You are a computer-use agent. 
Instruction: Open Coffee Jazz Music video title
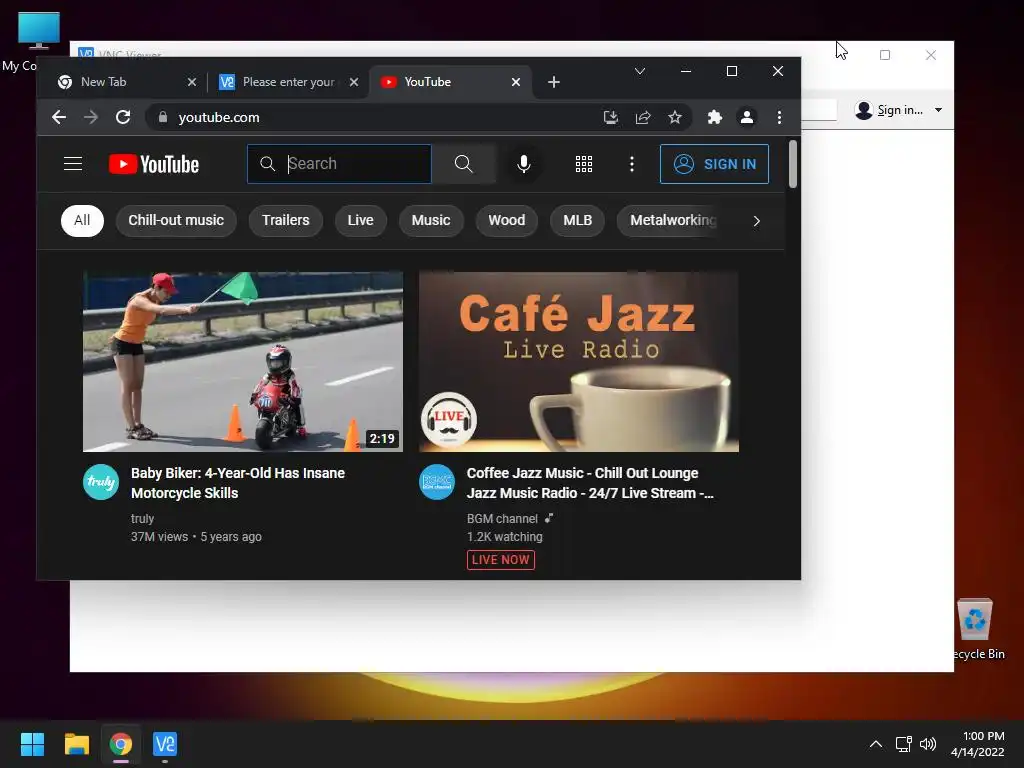pos(590,483)
